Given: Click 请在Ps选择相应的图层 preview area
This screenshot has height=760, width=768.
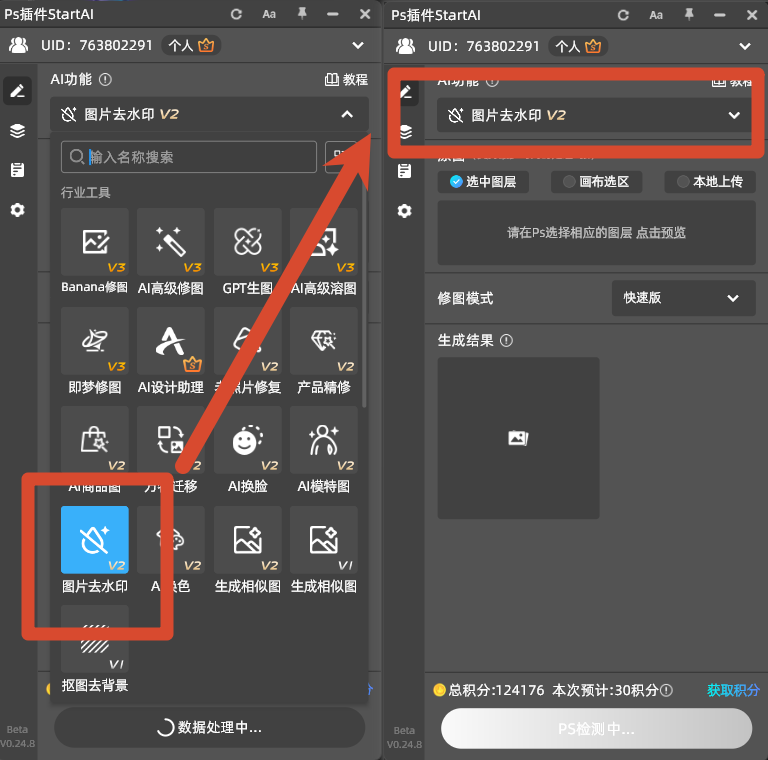Looking at the screenshot, I should [x=596, y=233].
